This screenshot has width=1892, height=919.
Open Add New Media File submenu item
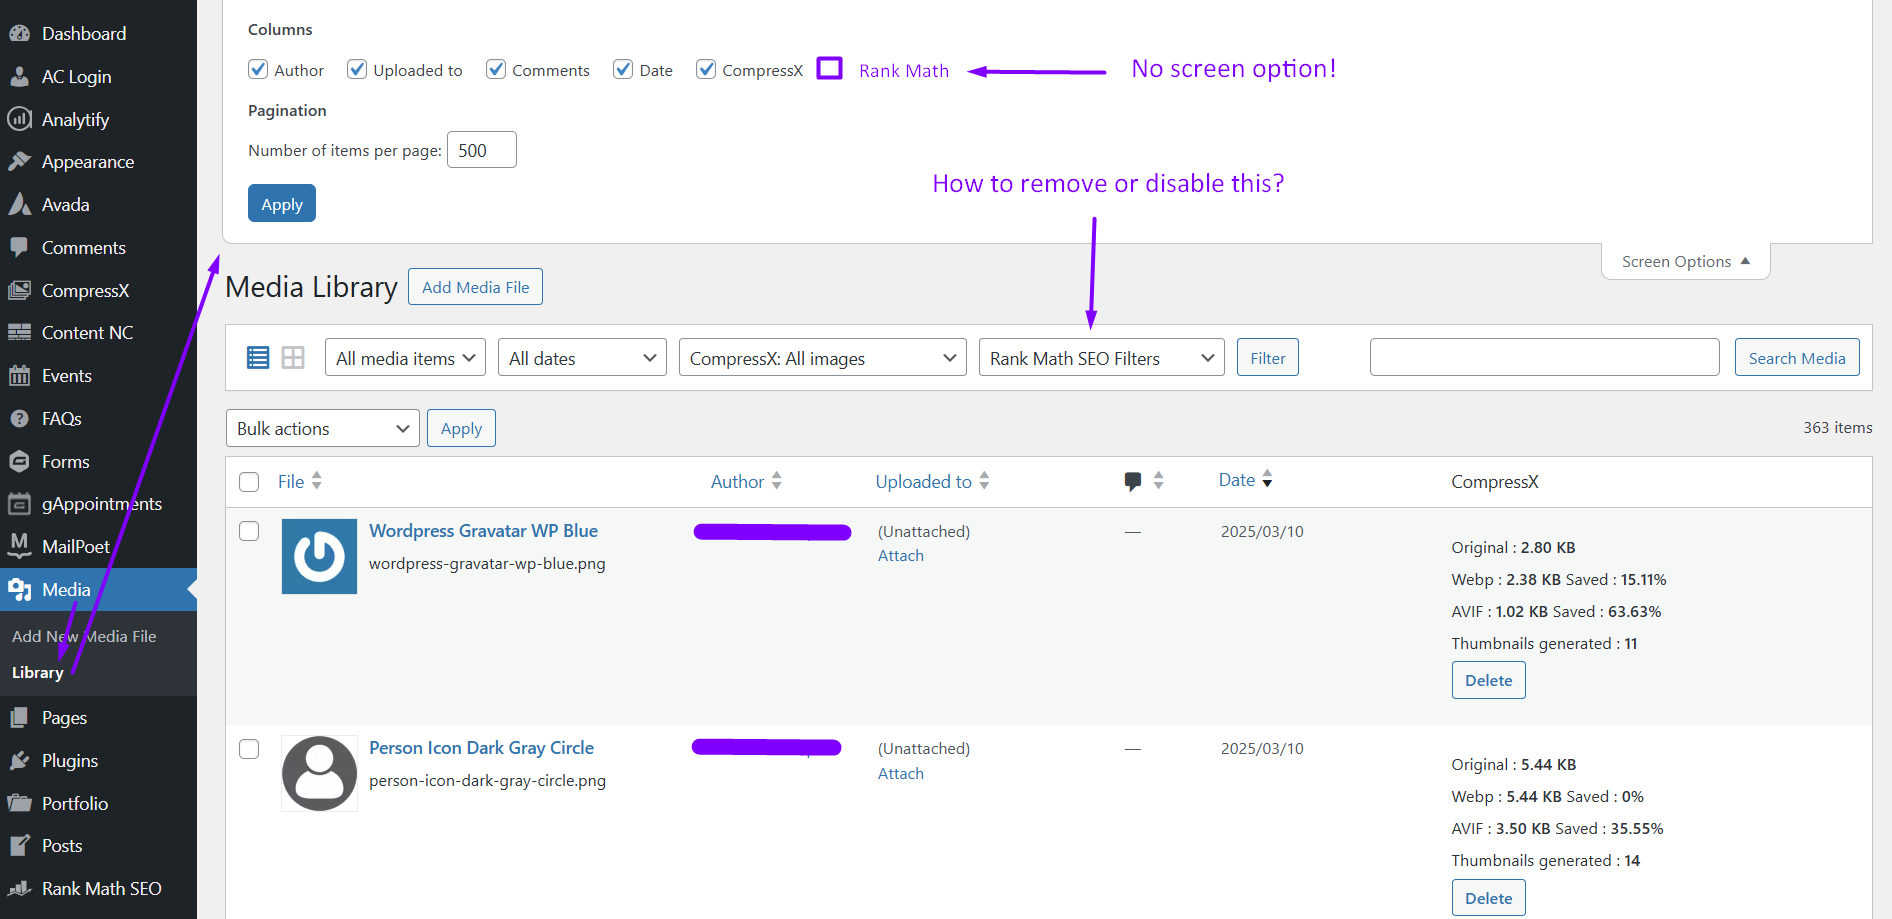pyautogui.click(x=84, y=636)
